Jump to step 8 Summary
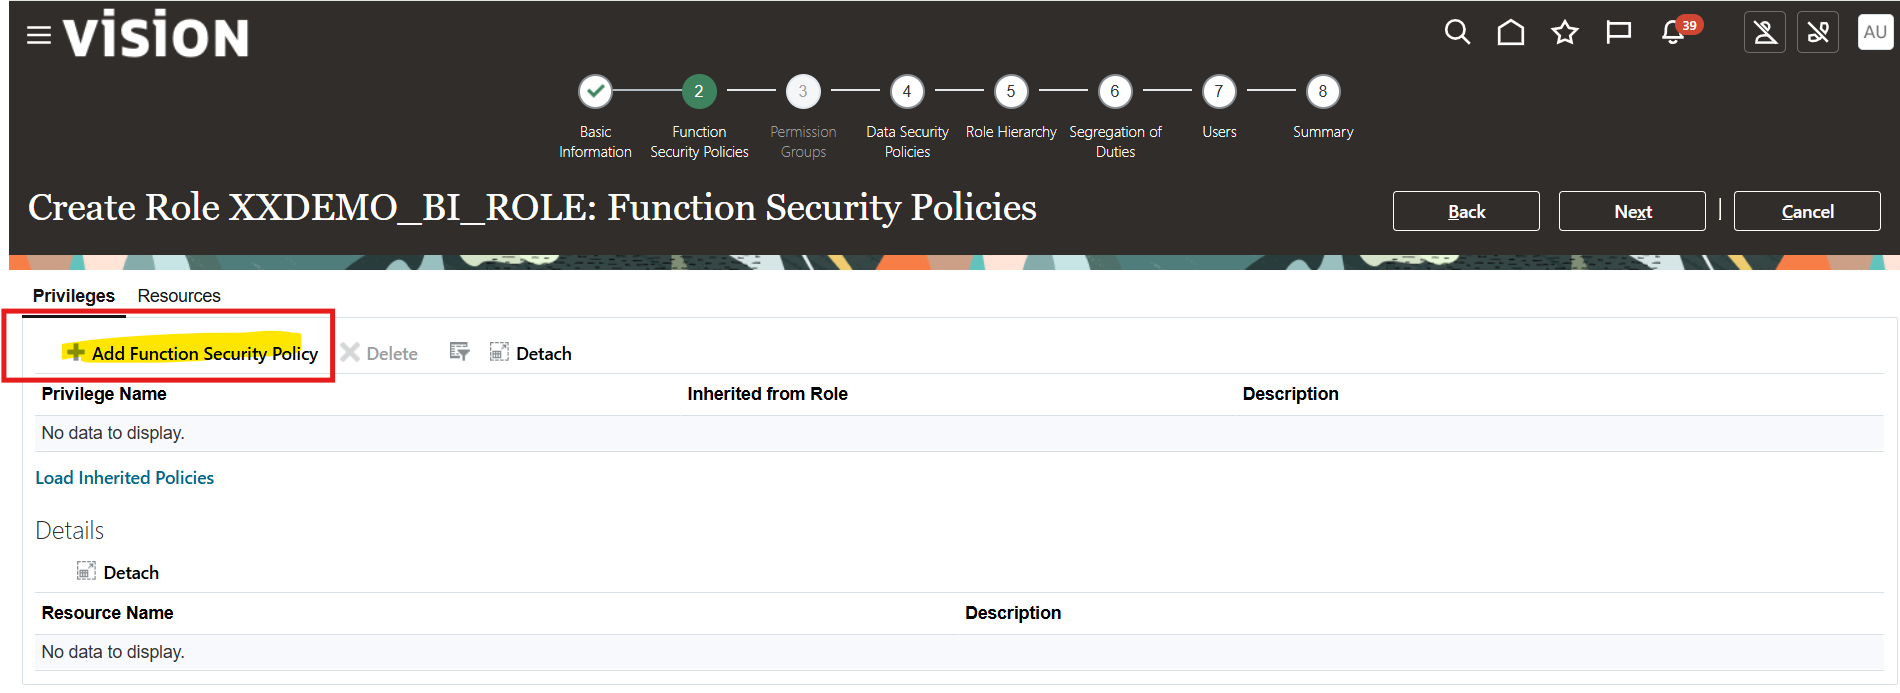1900x693 pixels. (1322, 92)
